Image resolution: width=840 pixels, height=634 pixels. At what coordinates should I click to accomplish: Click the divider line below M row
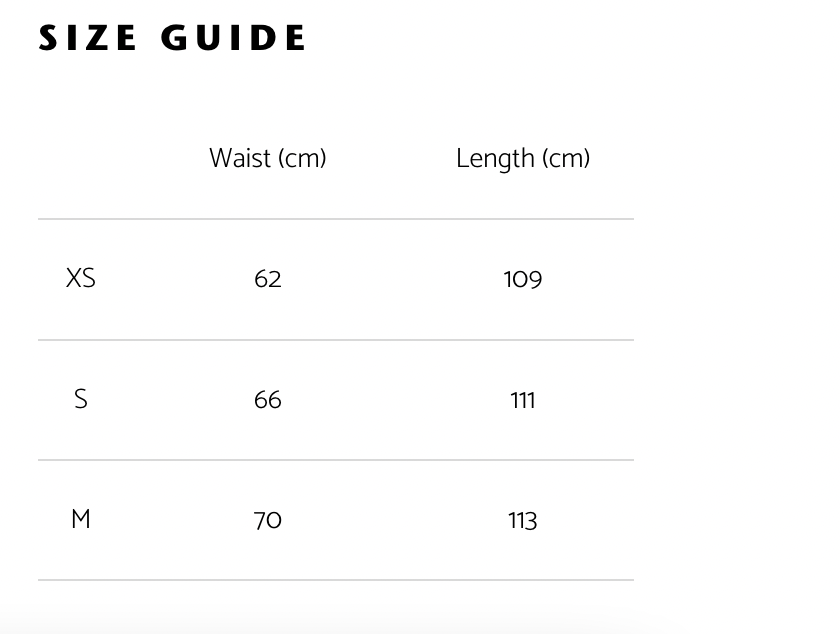[x=336, y=580]
